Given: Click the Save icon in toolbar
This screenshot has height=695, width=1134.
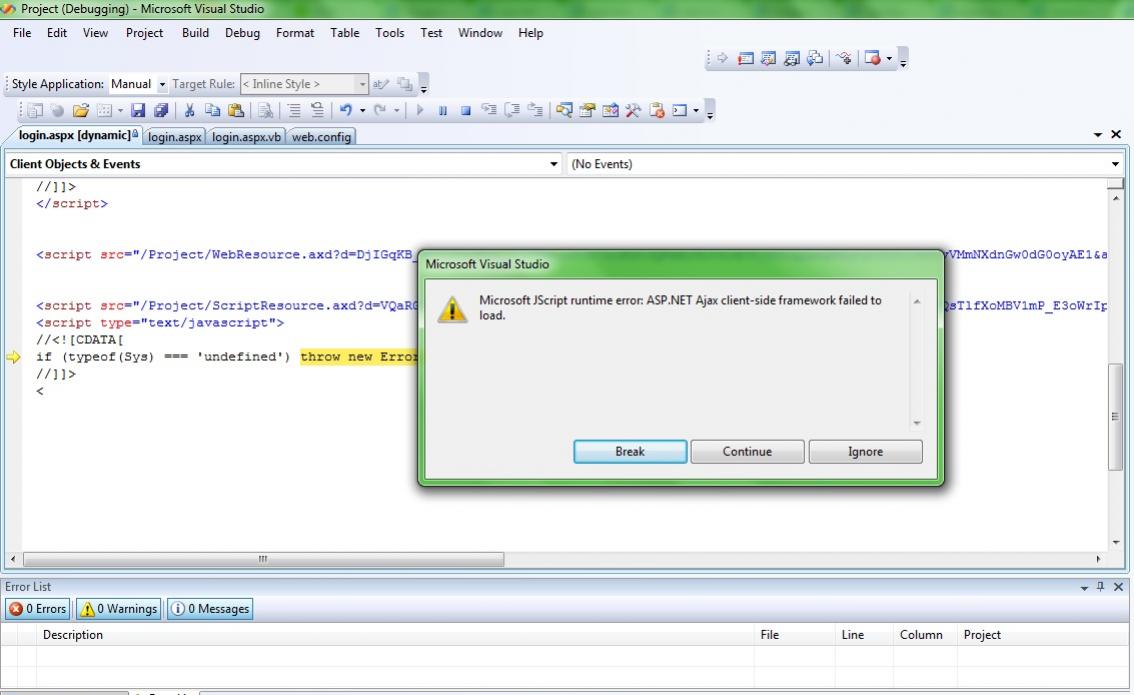Looking at the screenshot, I should 137,111.
